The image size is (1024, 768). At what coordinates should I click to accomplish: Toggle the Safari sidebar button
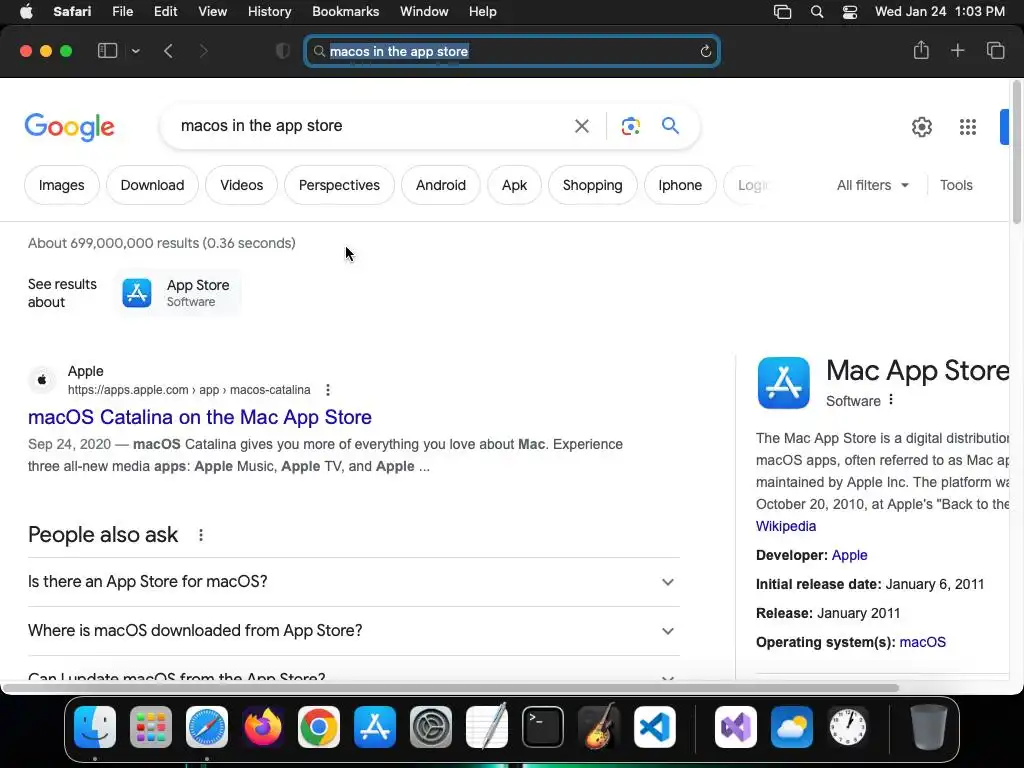tap(107, 51)
